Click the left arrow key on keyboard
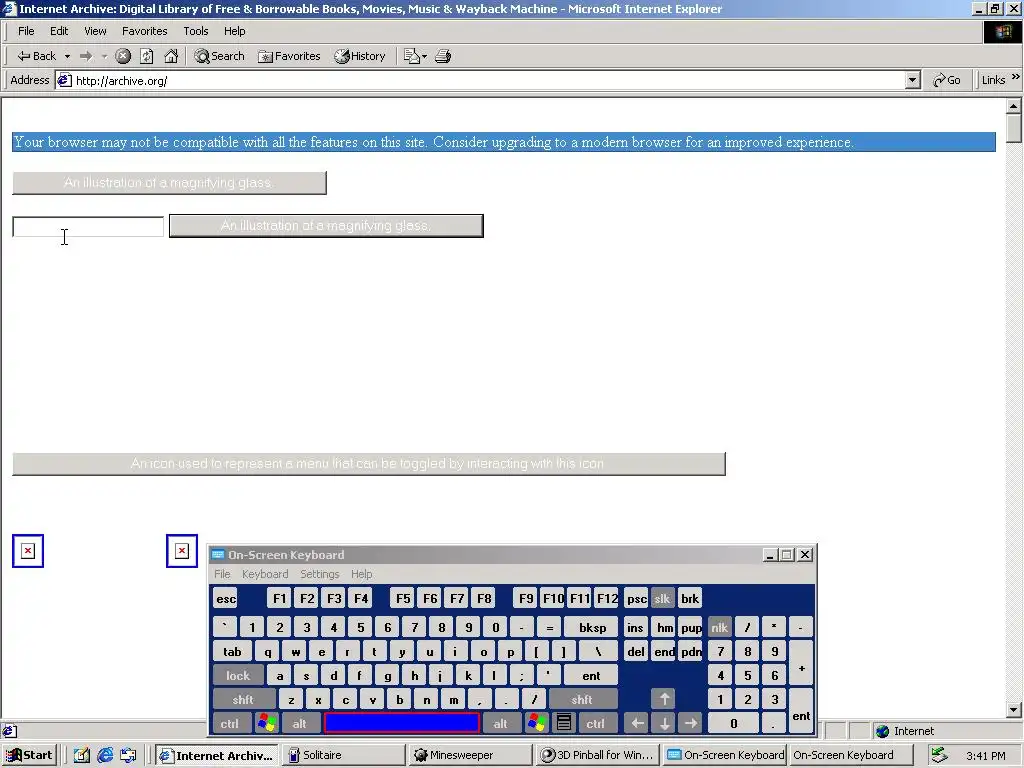1024x768 pixels. click(637, 724)
